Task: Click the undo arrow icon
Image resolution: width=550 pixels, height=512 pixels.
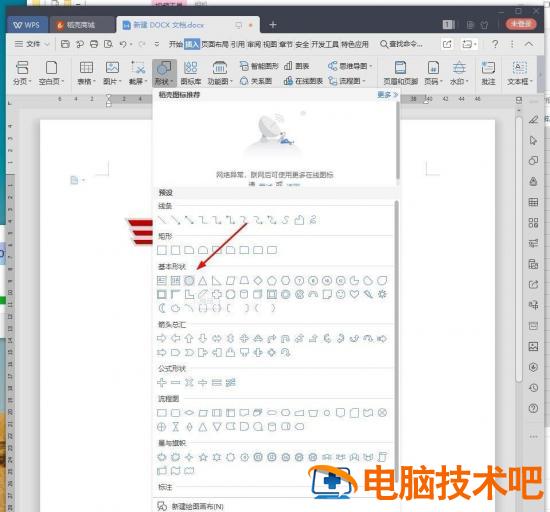Action: (x=123, y=44)
